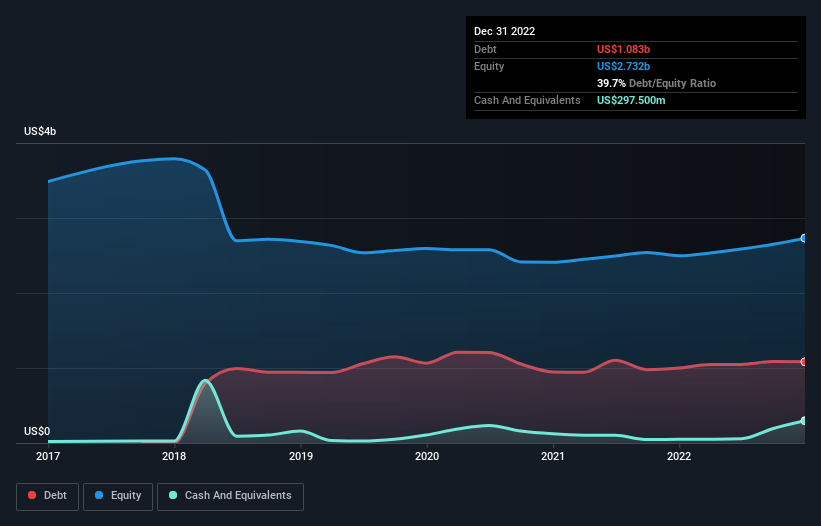Toggle the Equity legend button
Viewport: 821px width, 526px height.
118,496
